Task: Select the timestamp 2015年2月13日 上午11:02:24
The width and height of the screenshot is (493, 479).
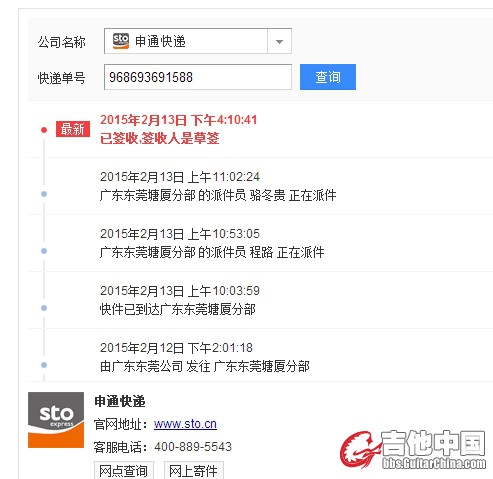Action: tap(180, 177)
